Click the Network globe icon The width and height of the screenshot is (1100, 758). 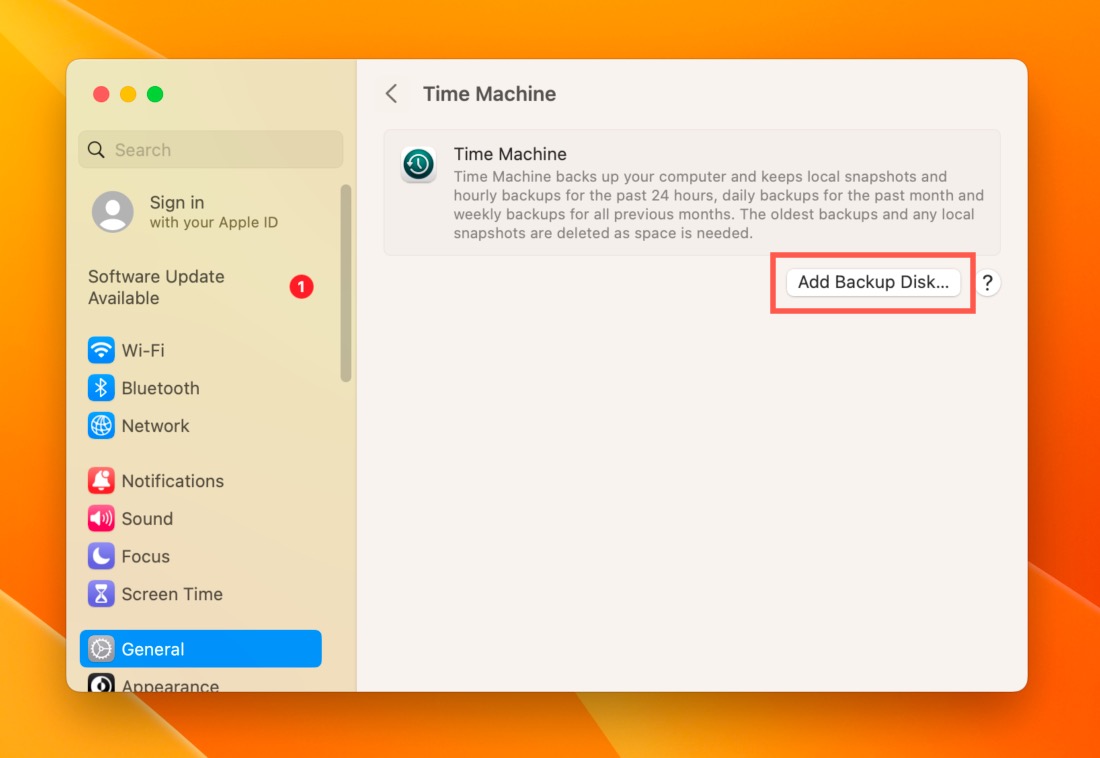tap(101, 426)
